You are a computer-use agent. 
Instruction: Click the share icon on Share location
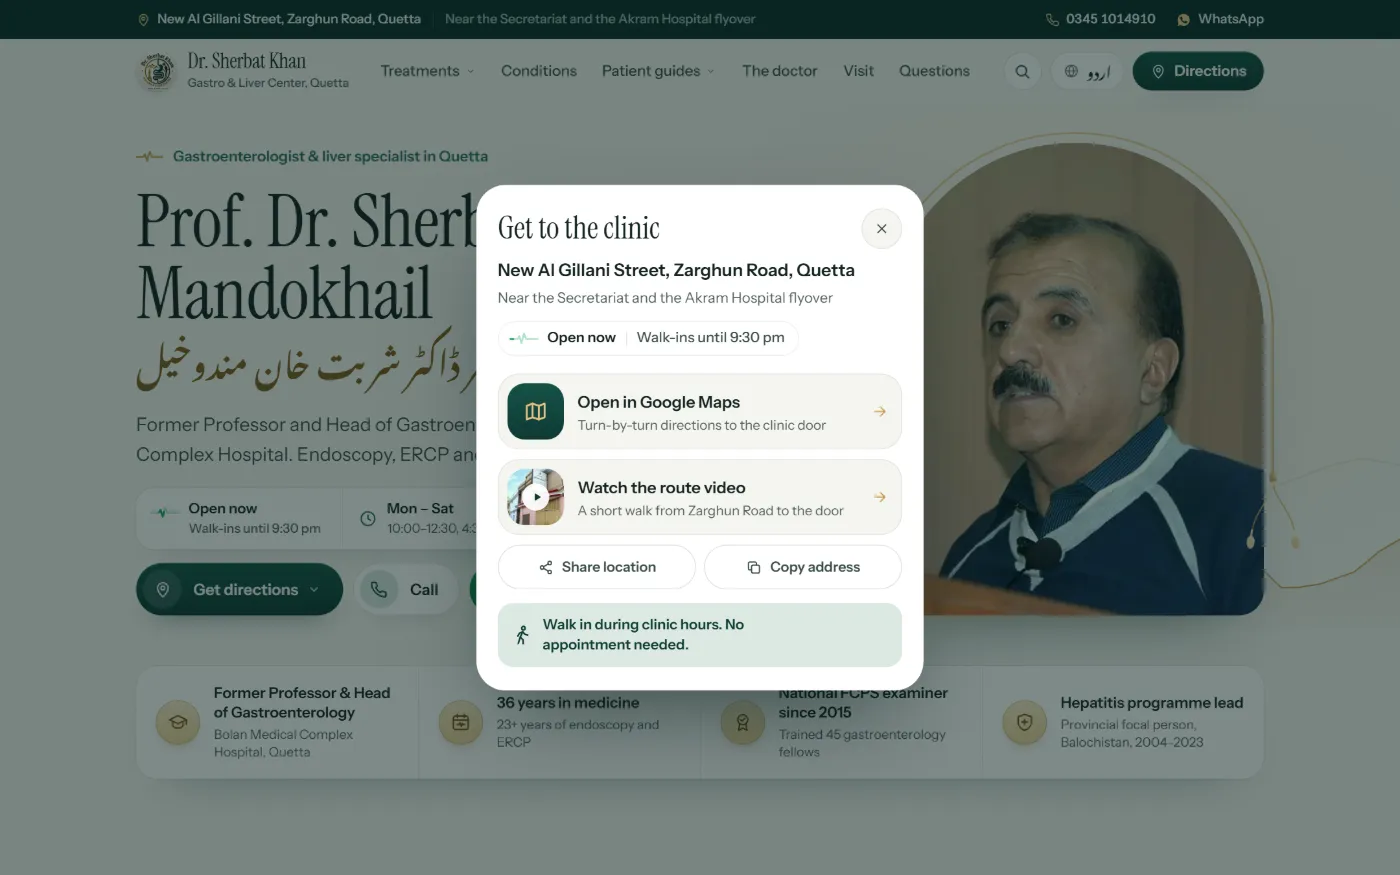pos(546,567)
